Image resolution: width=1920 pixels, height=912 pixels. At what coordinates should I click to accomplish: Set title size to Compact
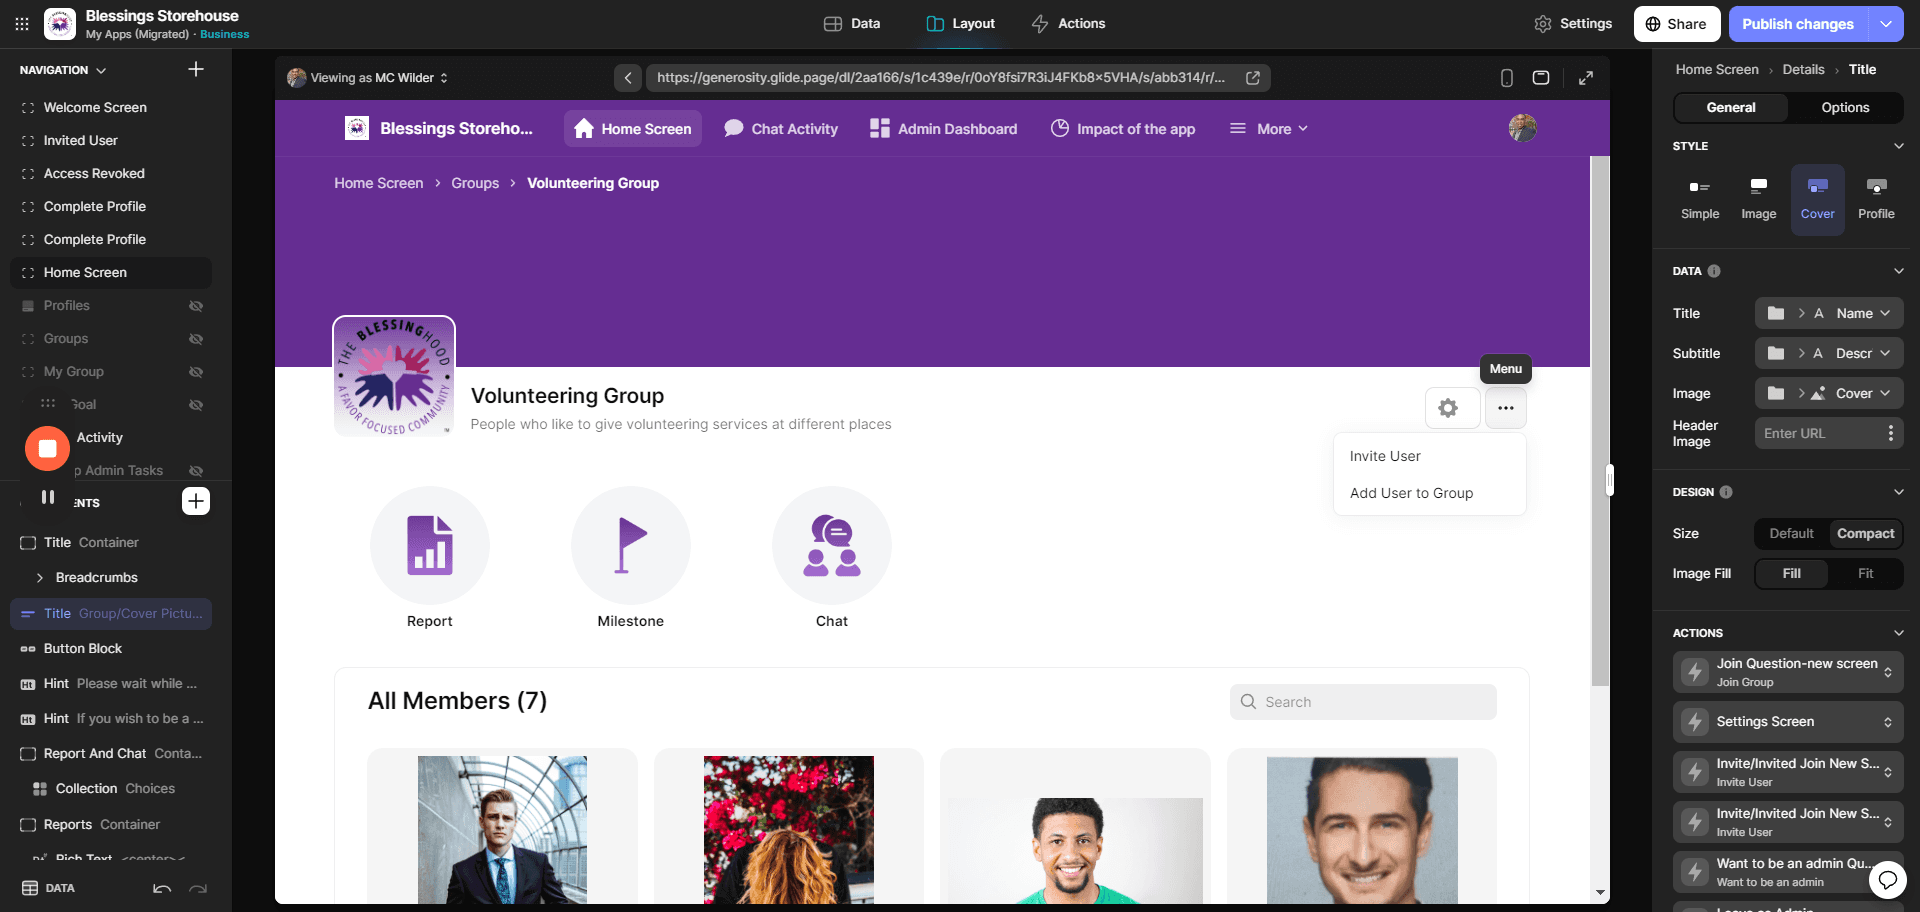point(1865,534)
